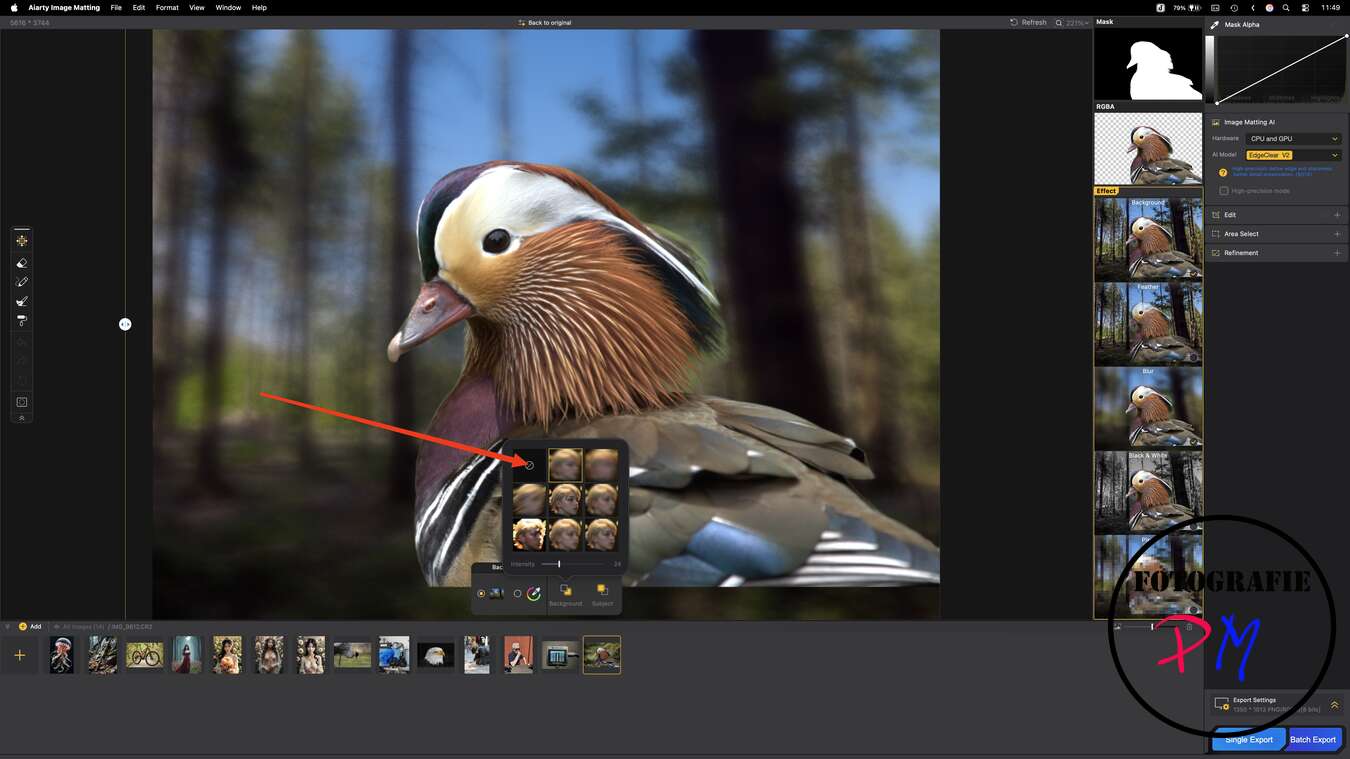The width and height of the screenshot is (1350, 759).
Task: Click the Single Export button
Action: coord(1248,739)
